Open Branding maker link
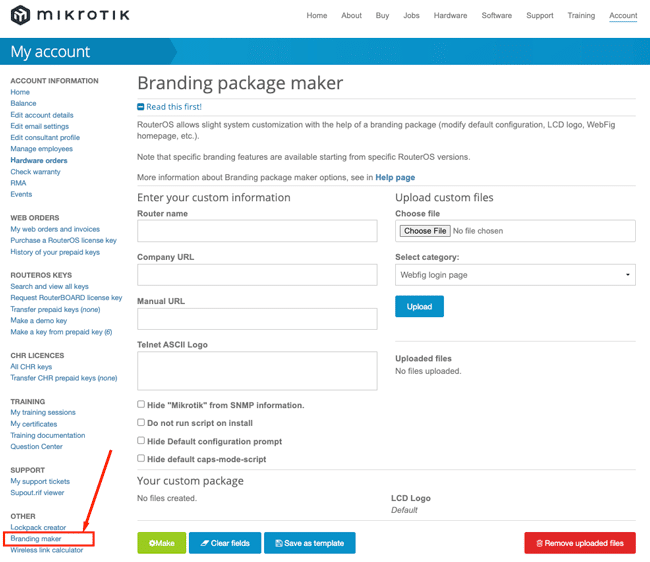Image resolution: width=650 pixels, height=562 pixels. pos(36,538)
